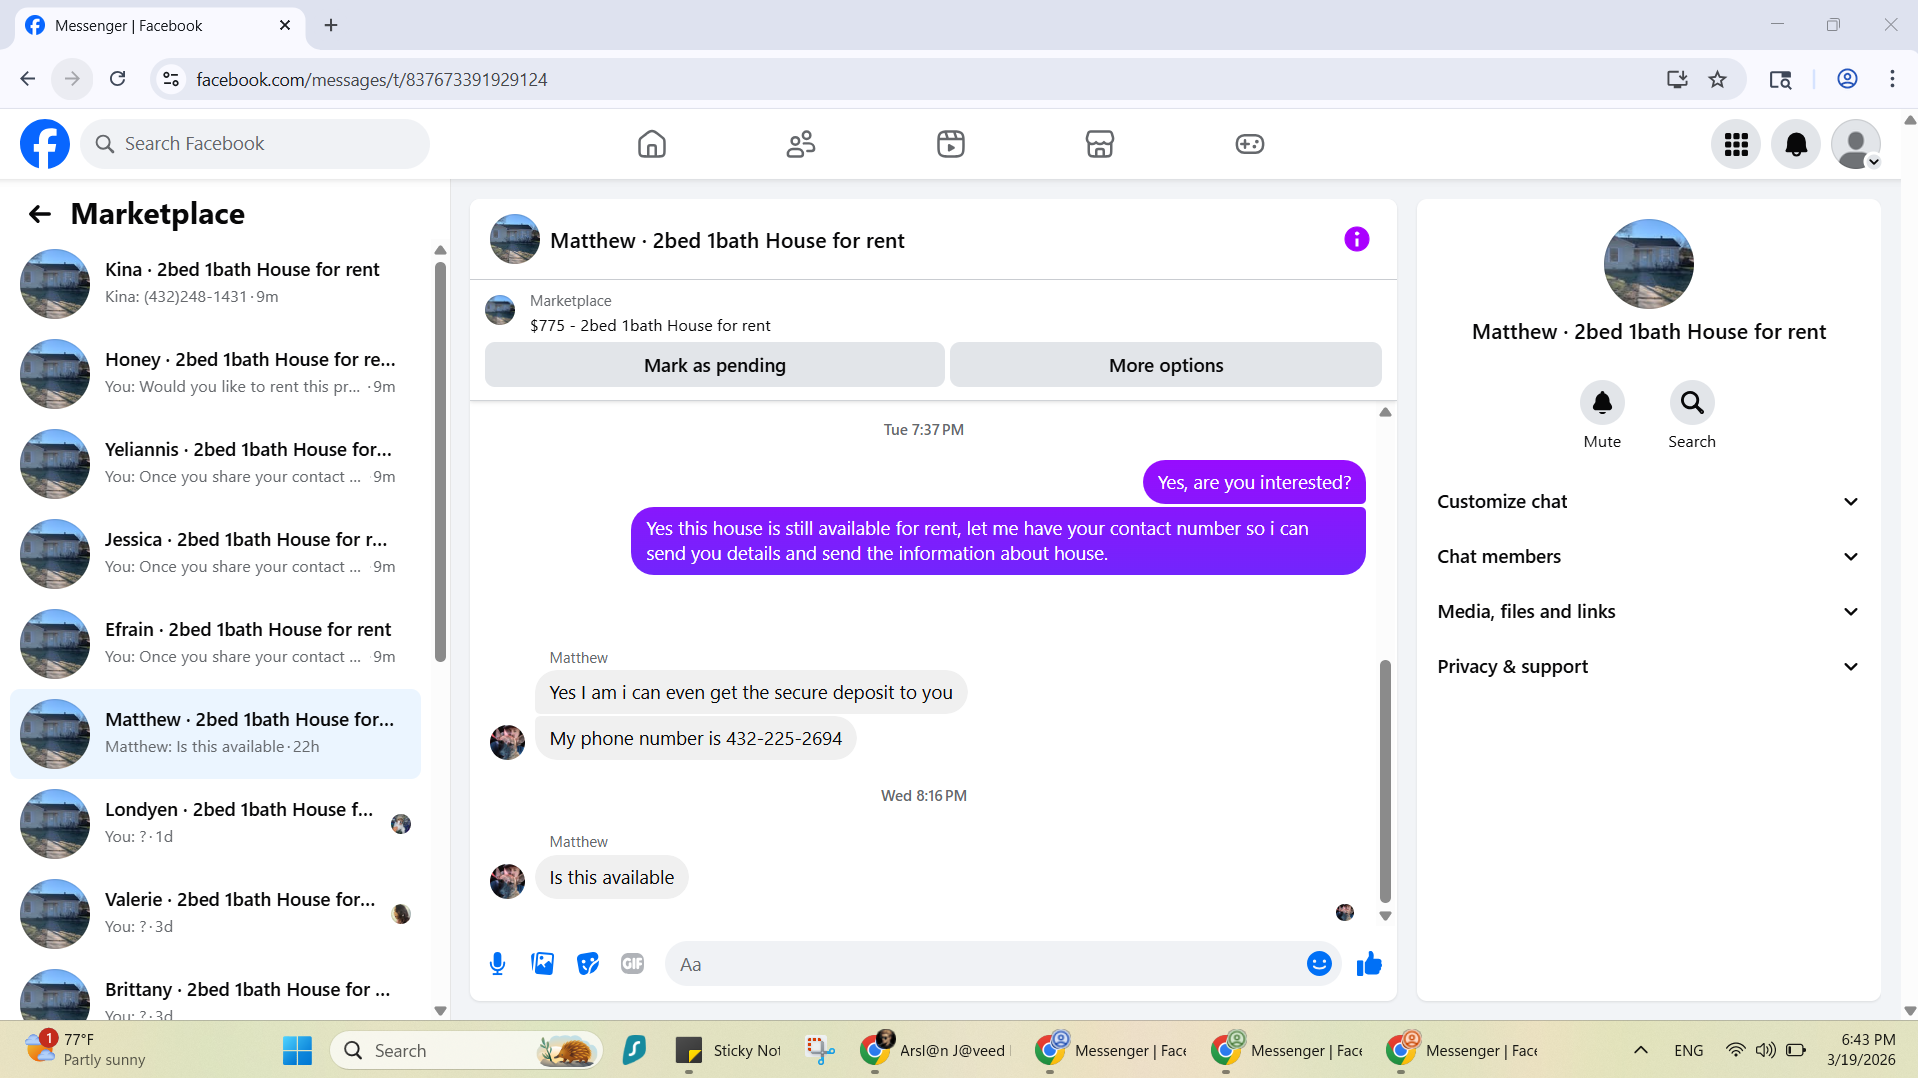1918x1078 pixels.
Task: Open Snipping Tool in taskbar
Action: pyautogui.click(x=821, y=1050)
